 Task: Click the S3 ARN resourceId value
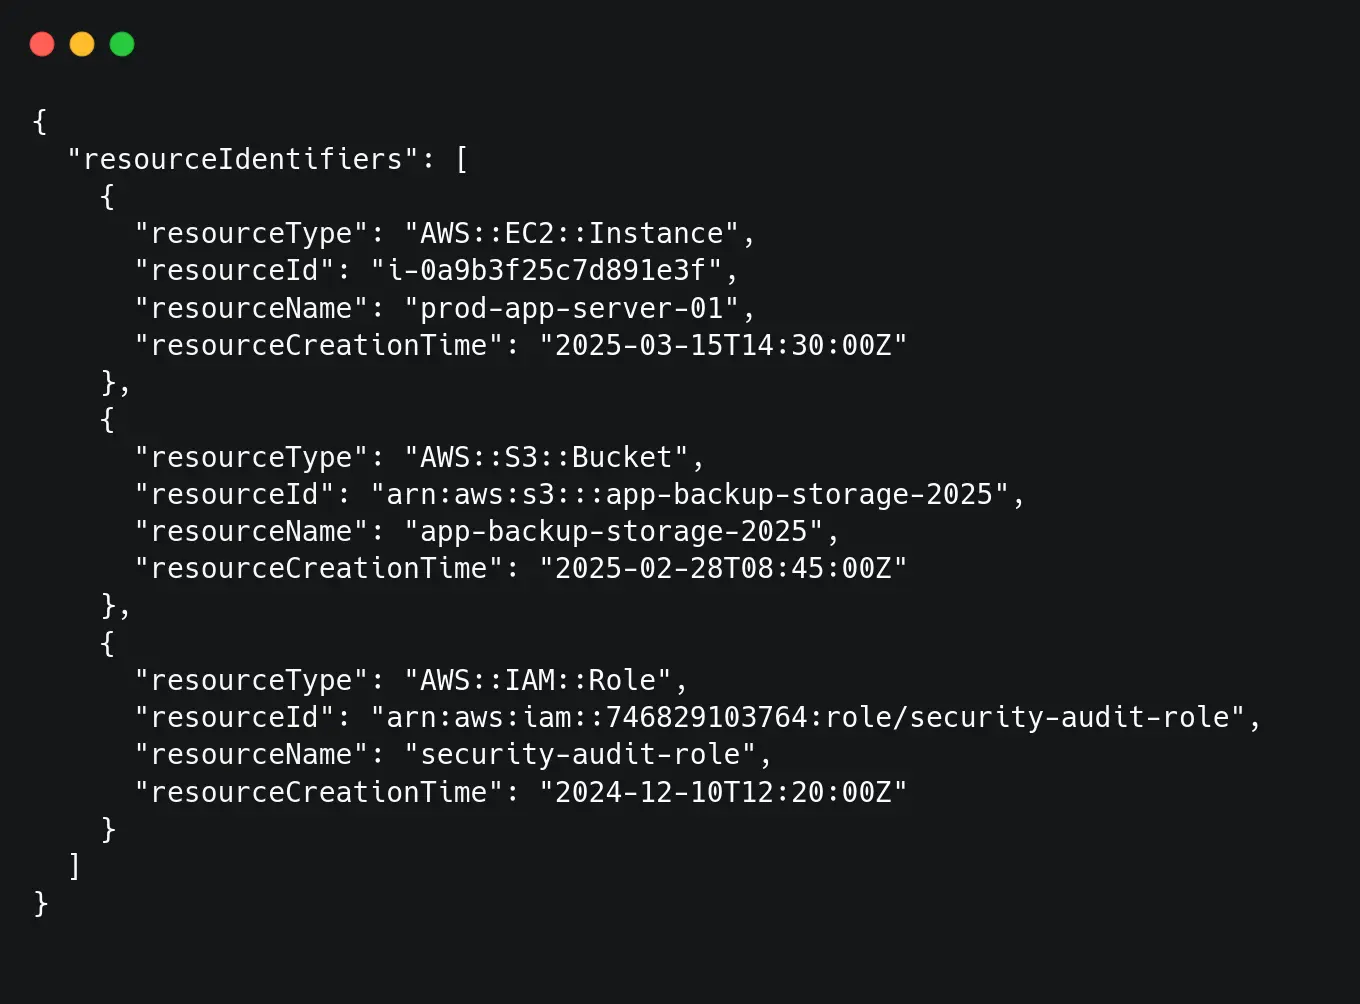(690, 494)
